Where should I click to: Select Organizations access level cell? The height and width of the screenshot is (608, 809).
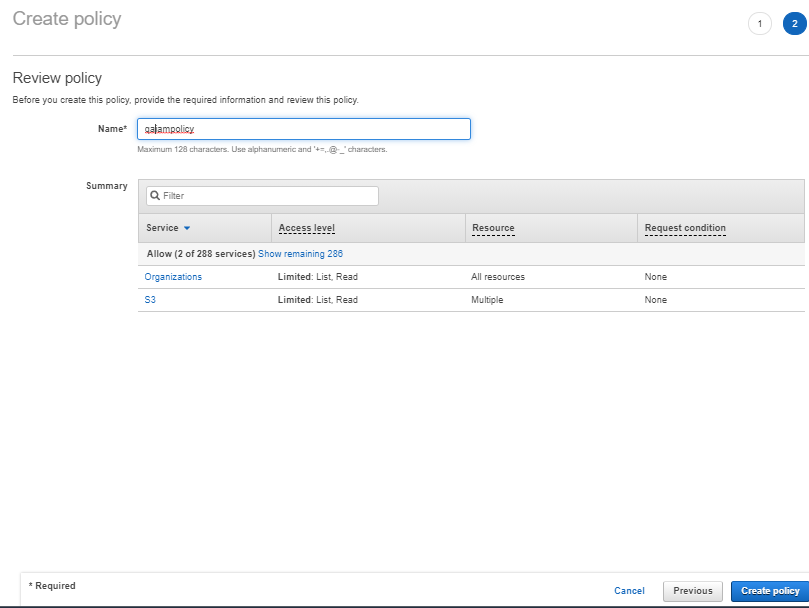(x=317, y=277)
